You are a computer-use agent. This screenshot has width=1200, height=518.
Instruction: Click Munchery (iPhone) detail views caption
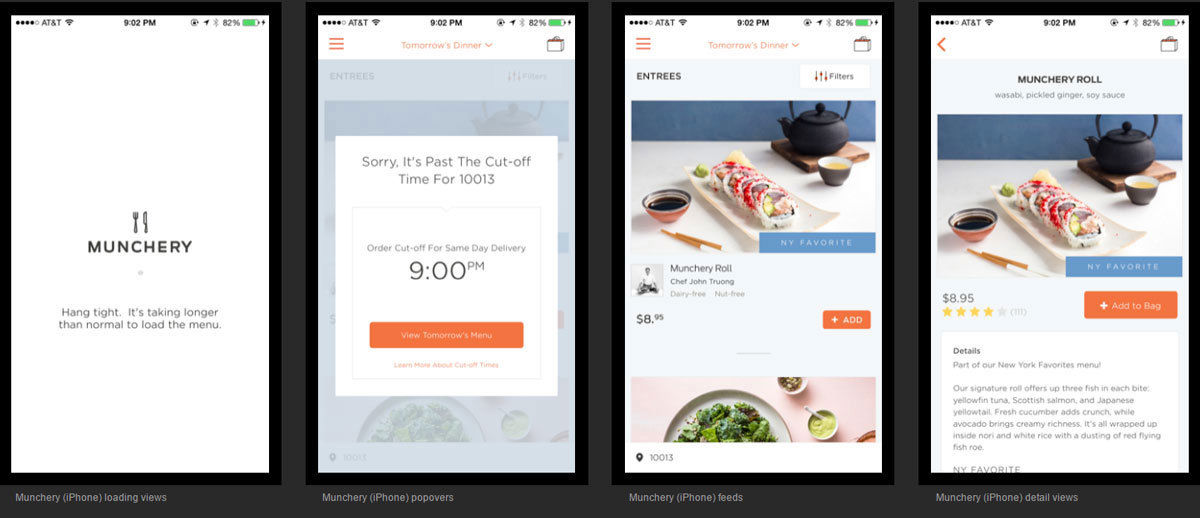(x=1007, y=497)
